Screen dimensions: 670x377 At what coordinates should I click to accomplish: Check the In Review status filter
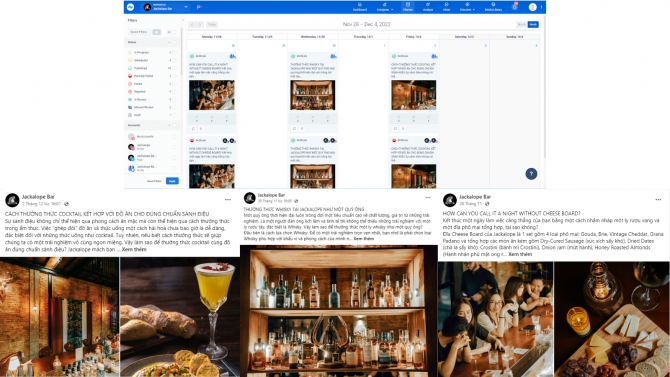(174, 100)
